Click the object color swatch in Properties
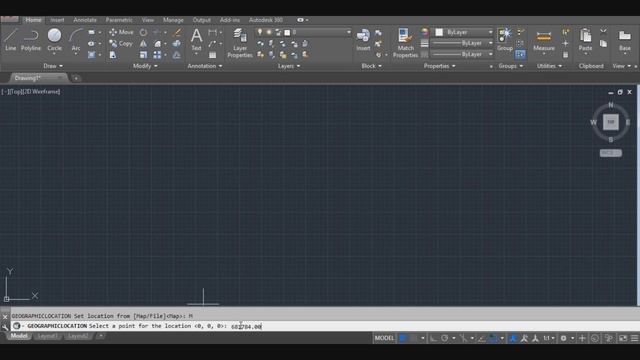 point(439,32)
